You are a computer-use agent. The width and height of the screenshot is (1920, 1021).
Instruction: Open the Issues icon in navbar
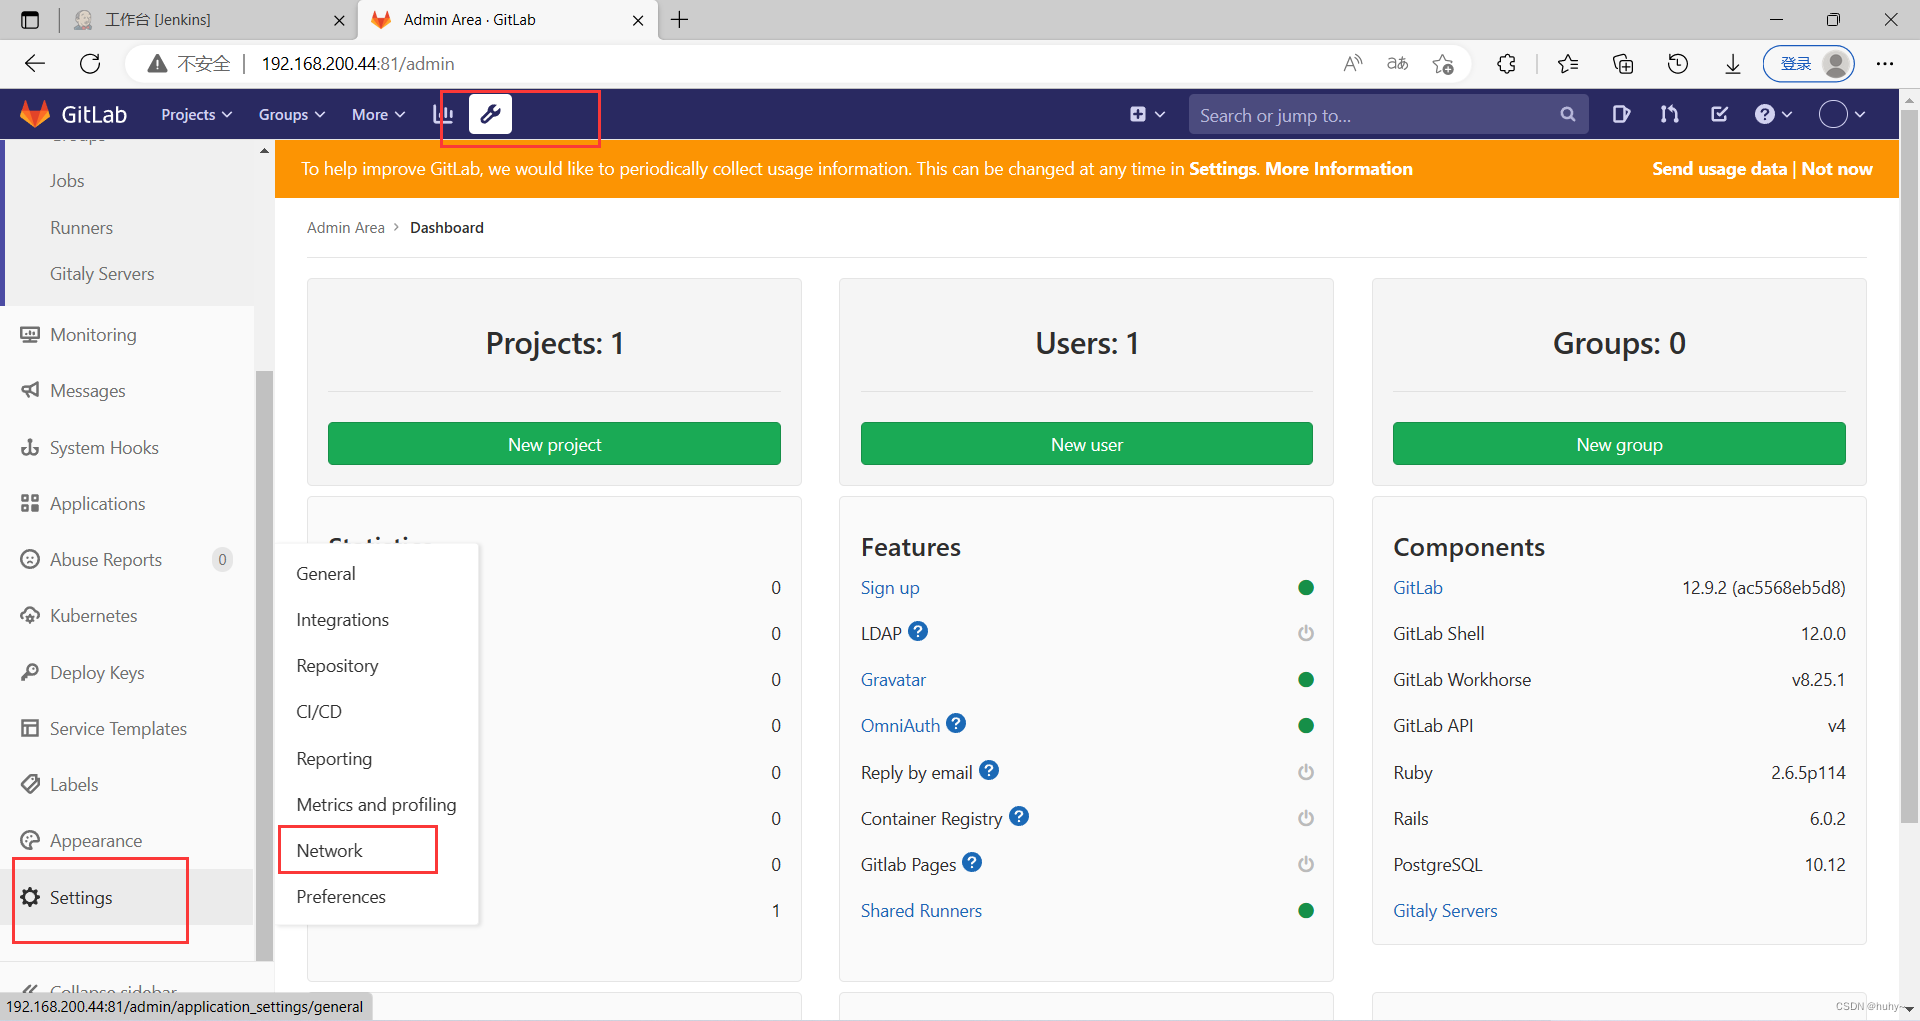[1621, 114]
